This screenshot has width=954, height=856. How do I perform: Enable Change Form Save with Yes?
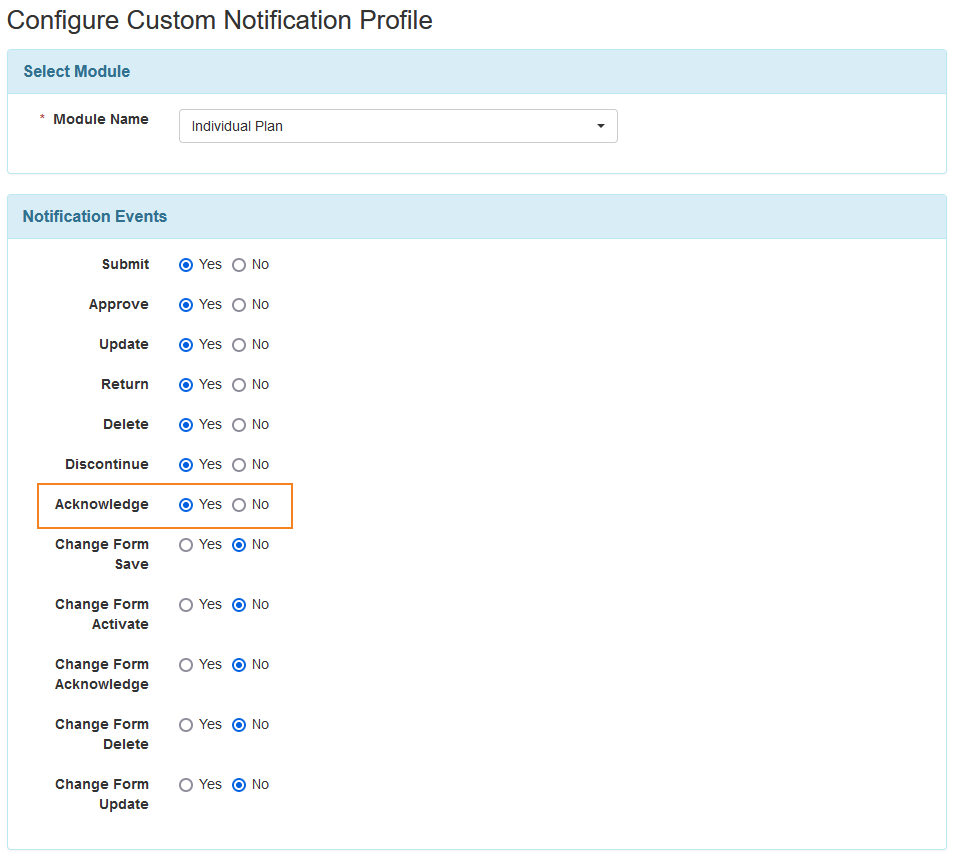pyautogui.click(x=186, y=545)
